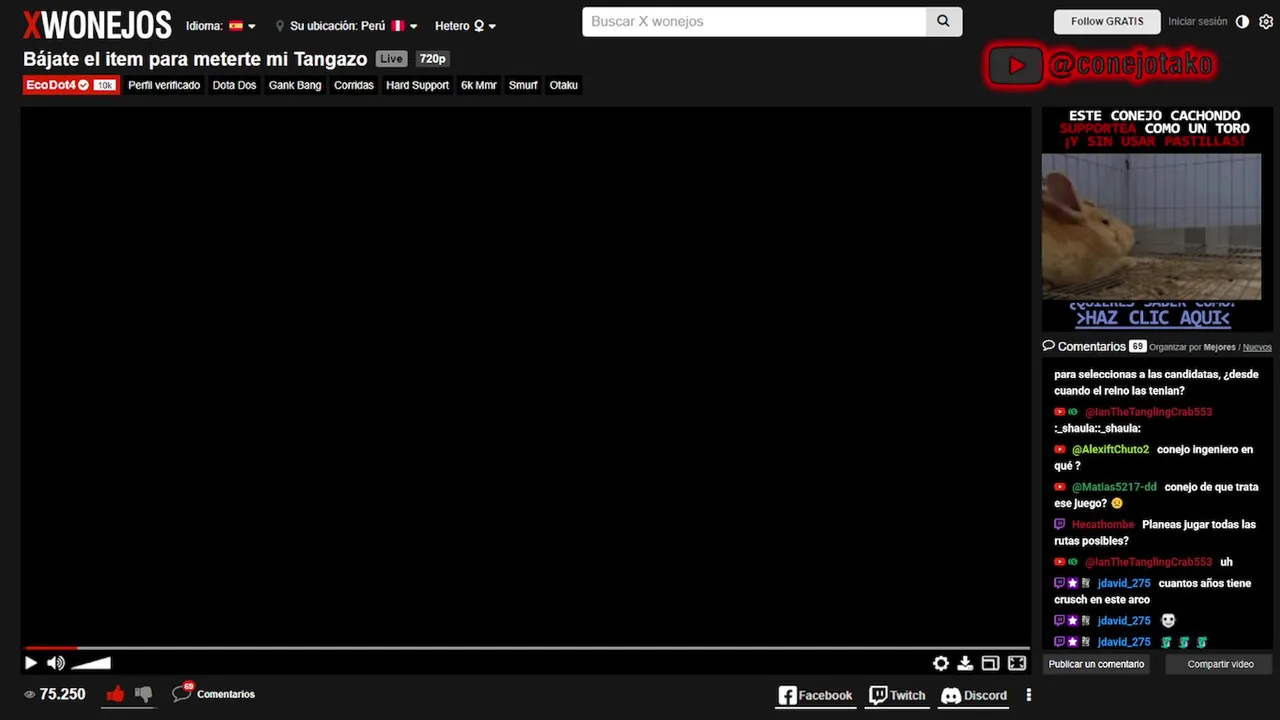Viewport: 1280px width, 720px height.
Task: Open Comentarios below the video
Action: (x=213, y=693)
